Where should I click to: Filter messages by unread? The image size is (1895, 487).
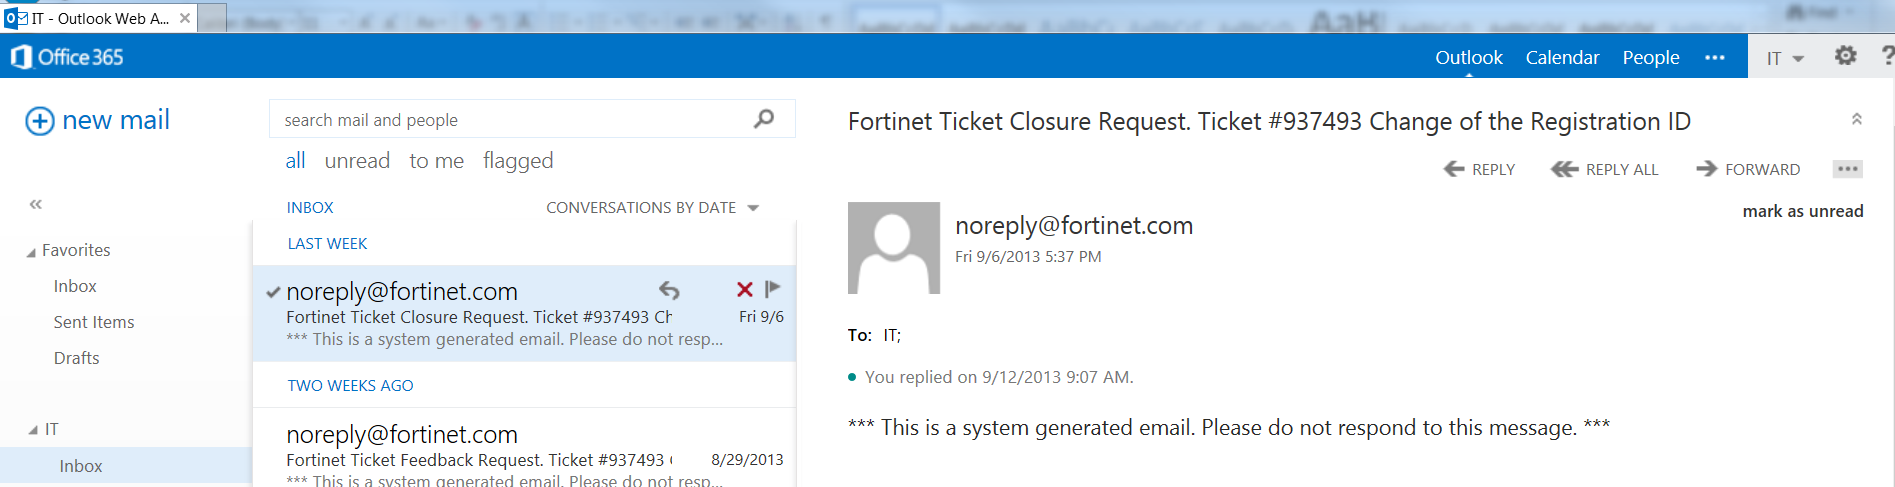point(357,161)
